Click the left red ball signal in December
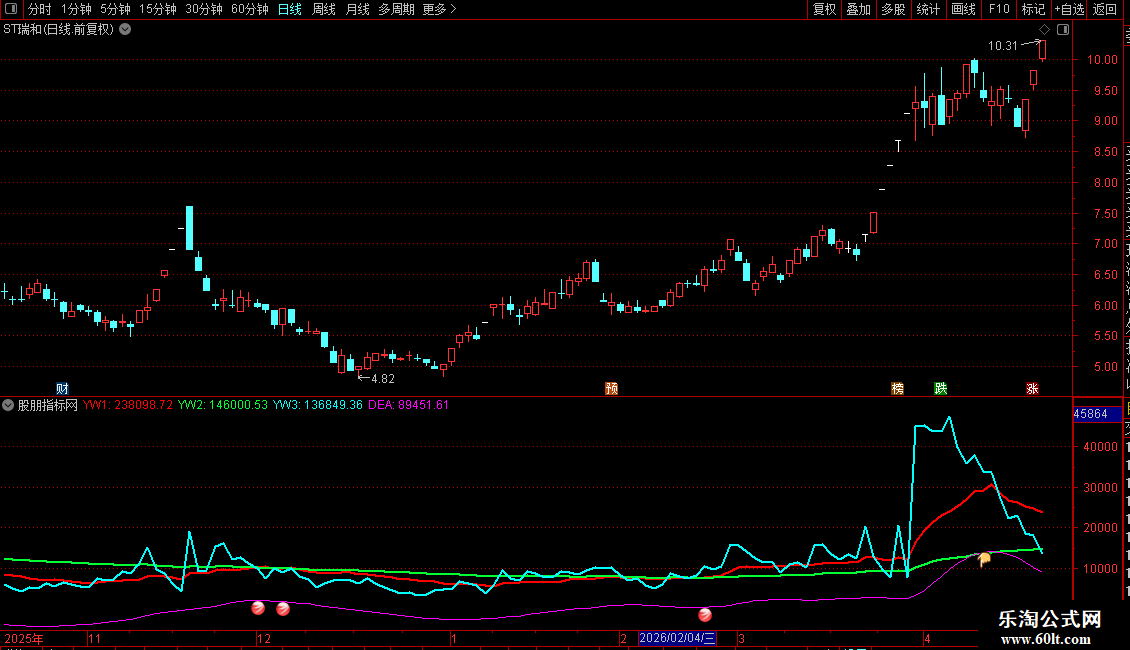The width and height of the screenshot is (1130, 650). coord(258,608)
